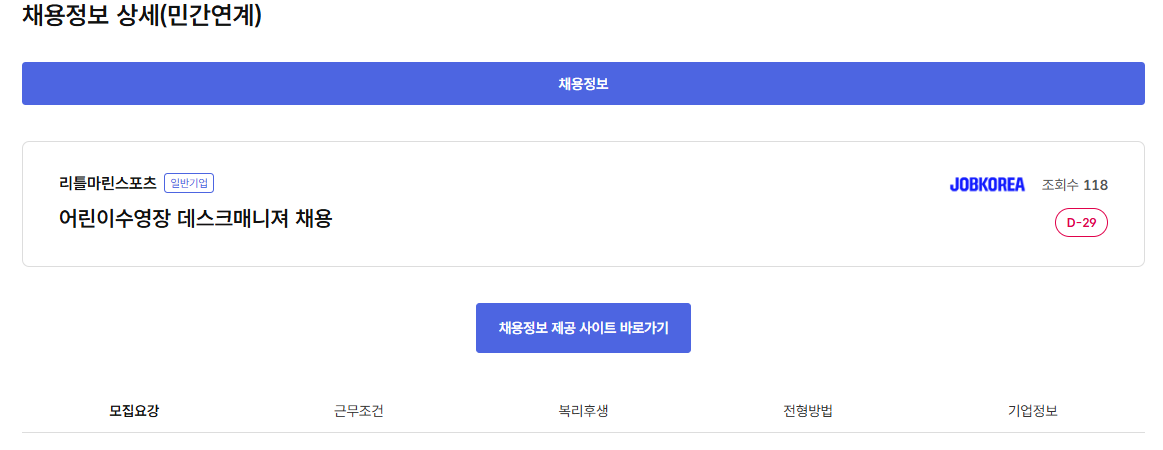
Task: Open the 어린이수영장 데스크매니져 채용 job title
Action: (x=195, y=218)
